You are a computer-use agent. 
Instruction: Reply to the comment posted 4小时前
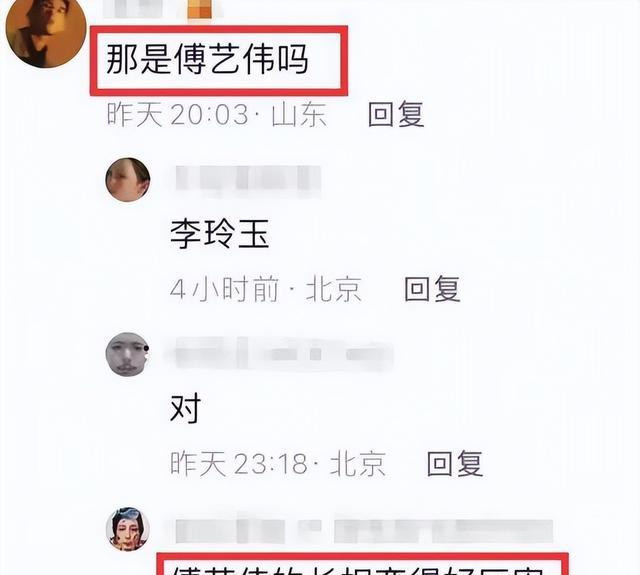432,289
